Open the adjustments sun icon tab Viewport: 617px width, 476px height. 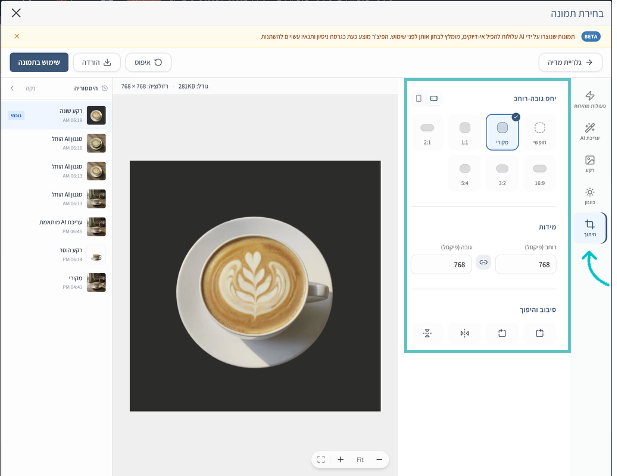[589, 196]
